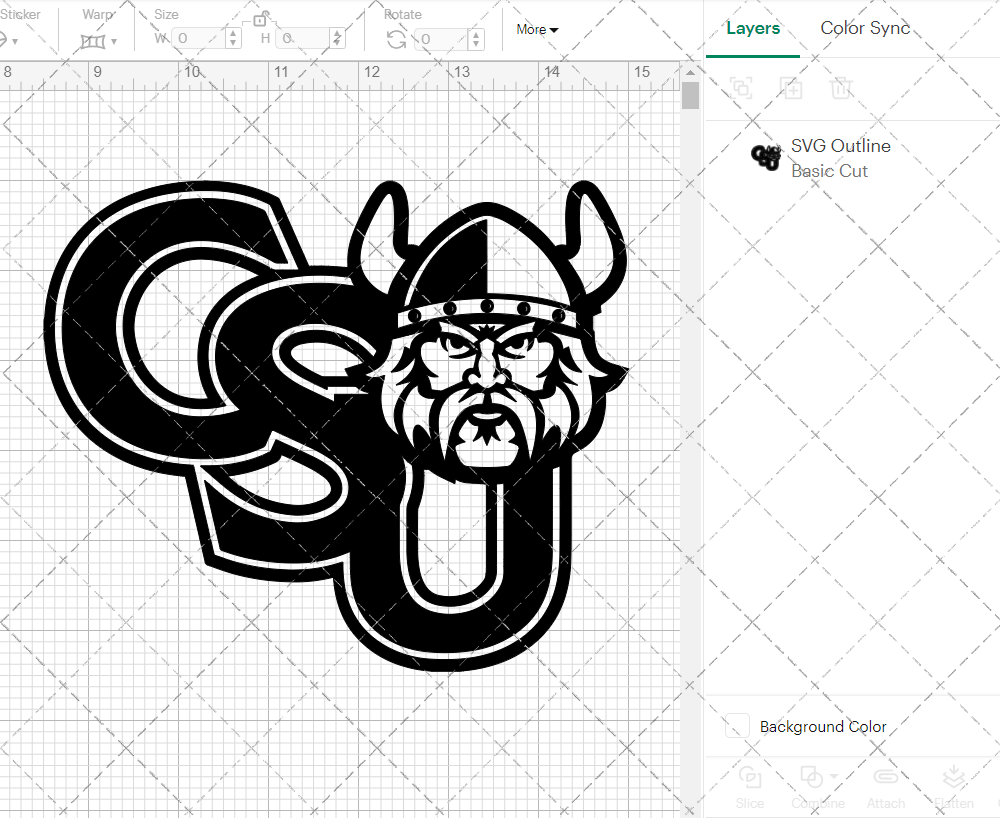This screenshot has width=1000, height=818.
Task: Click the Rotate refresh icon
Action: (395, 38)
